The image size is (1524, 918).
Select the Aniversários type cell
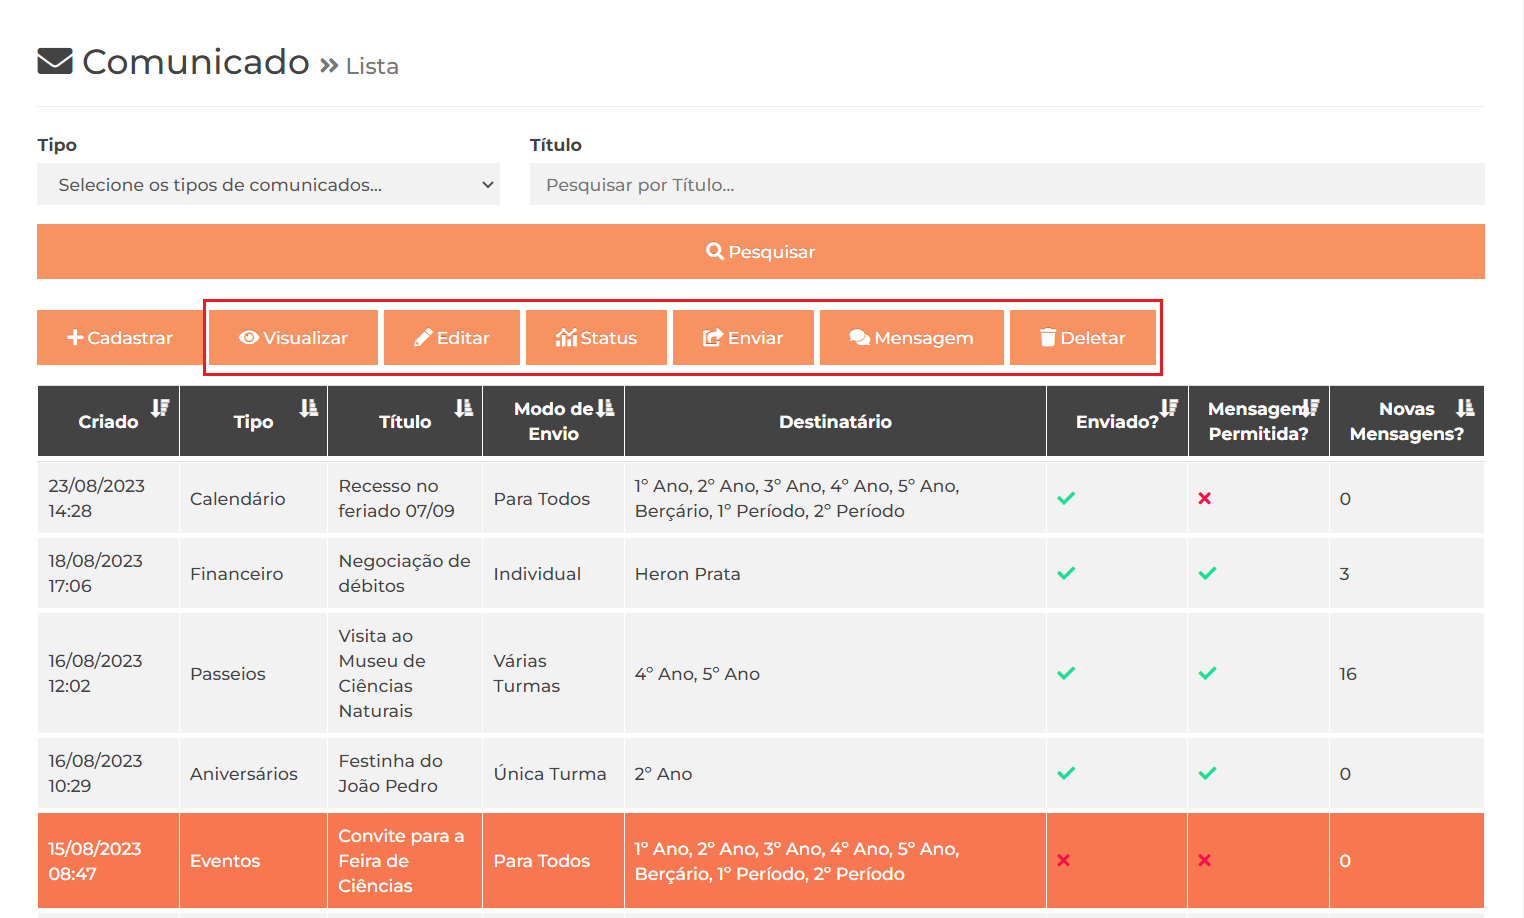coord(253,773)
